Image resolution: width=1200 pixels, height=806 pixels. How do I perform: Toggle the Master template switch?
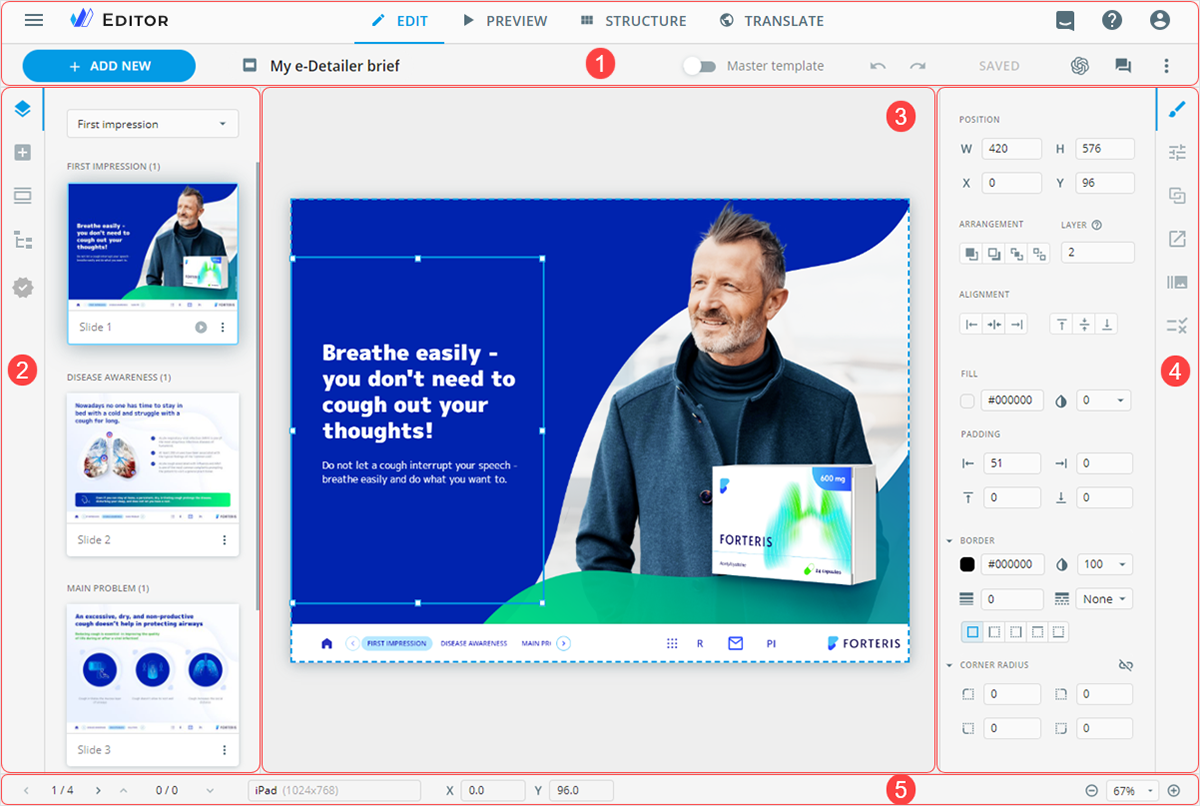pyautogui.click(x=699, y=66)
